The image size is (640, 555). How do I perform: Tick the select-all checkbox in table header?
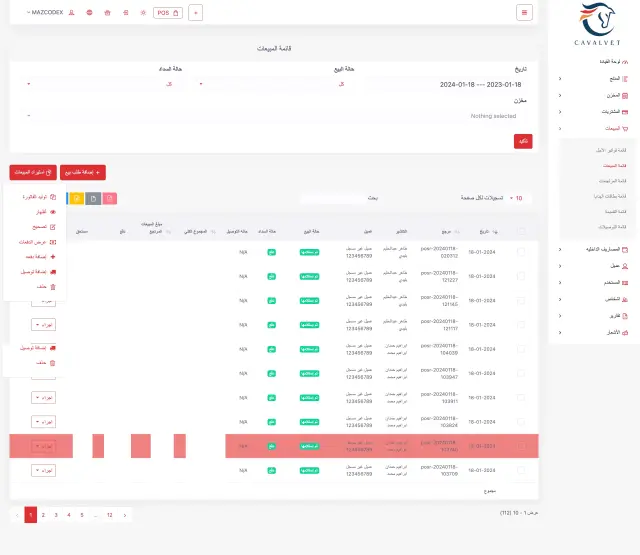coord(521,231)
